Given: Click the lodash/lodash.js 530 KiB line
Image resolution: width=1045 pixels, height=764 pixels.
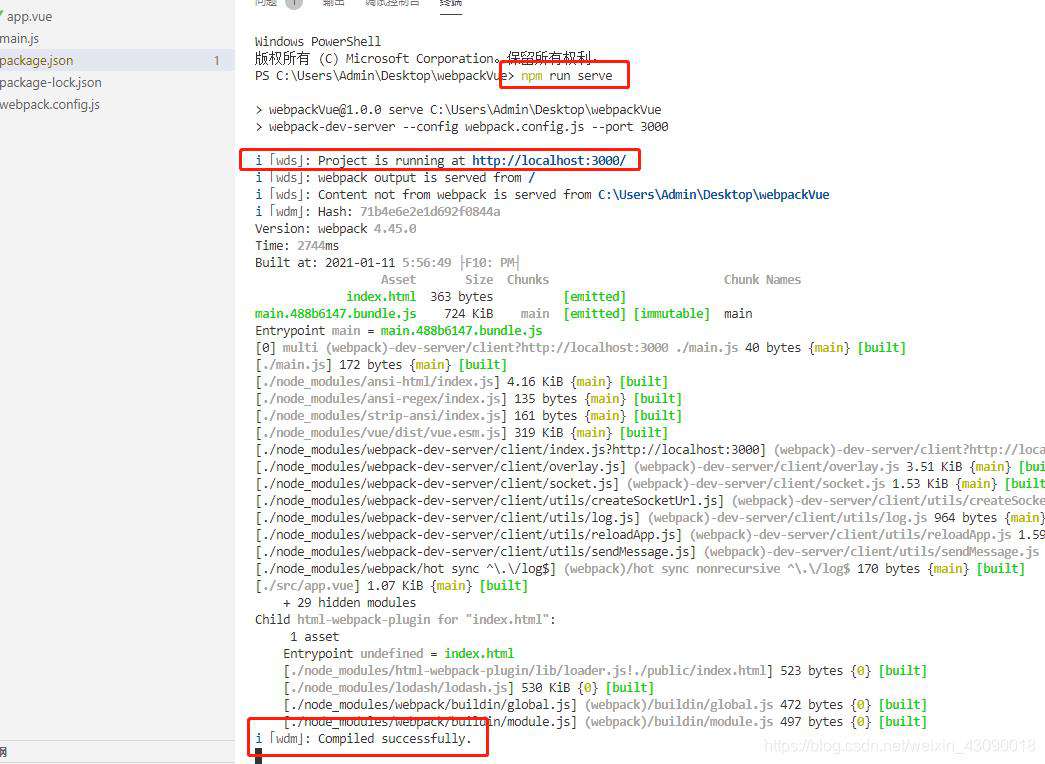Looking at the screenshot, I should (469, 687).
